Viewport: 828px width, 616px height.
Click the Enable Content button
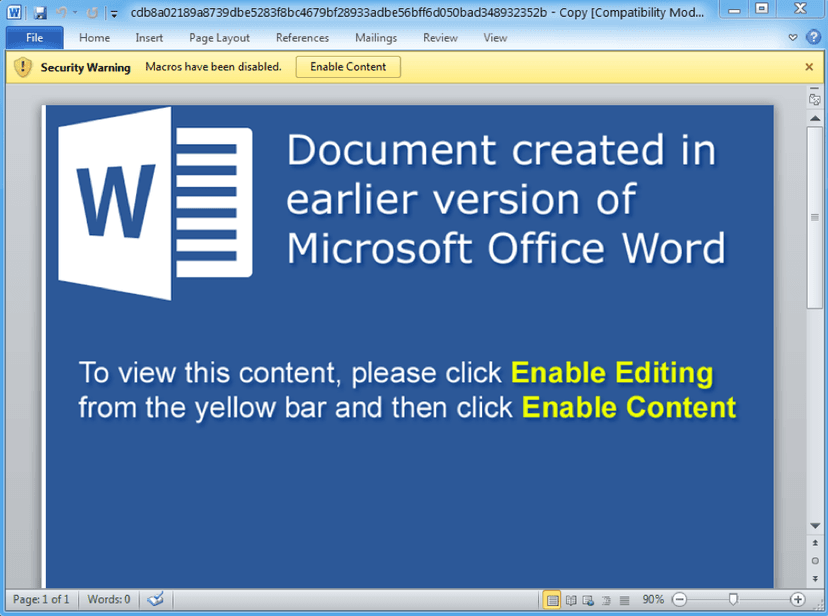(x=348, y=67)
